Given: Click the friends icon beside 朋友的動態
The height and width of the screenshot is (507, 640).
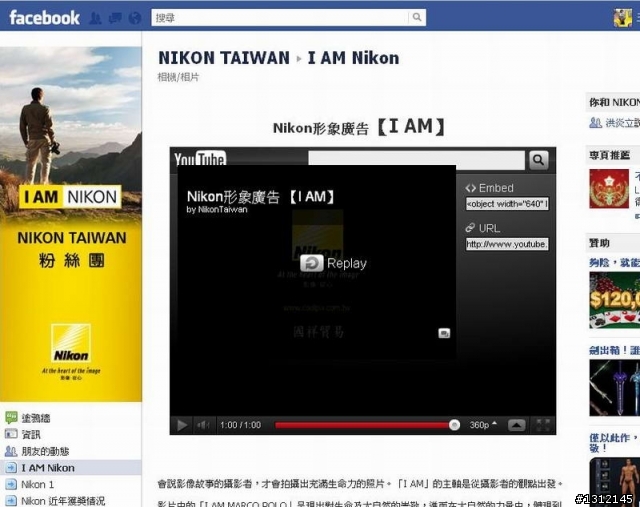Looking at the screenshot, I should pos(11,451).
